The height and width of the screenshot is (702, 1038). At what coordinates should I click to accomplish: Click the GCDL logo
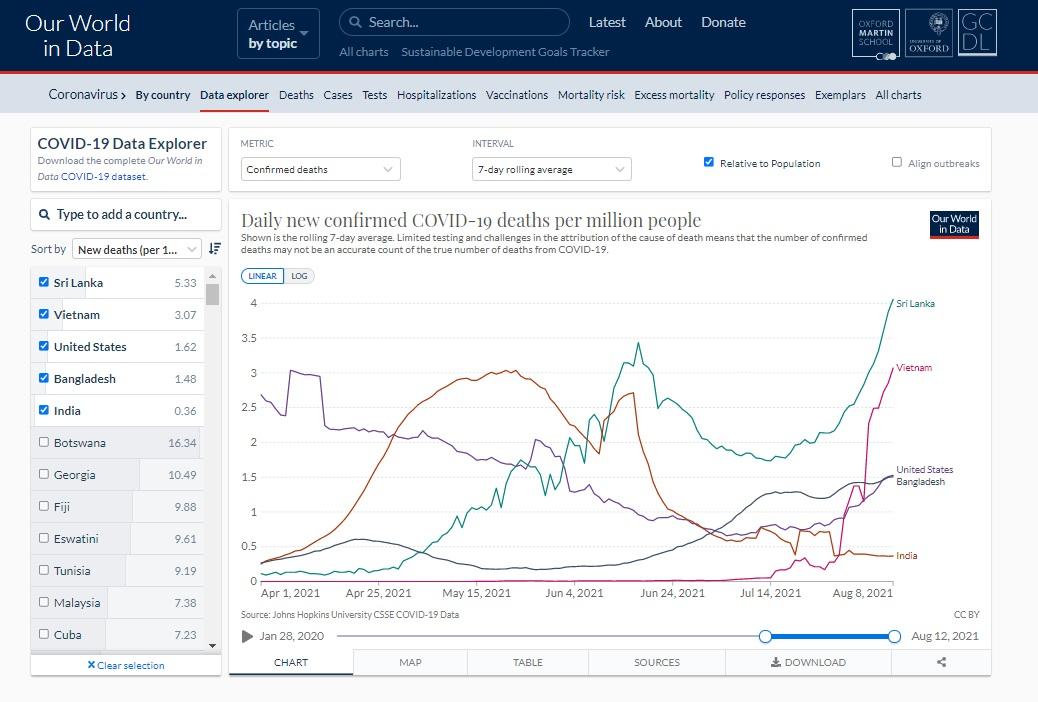pyautogui.click(x=976, y=33)
